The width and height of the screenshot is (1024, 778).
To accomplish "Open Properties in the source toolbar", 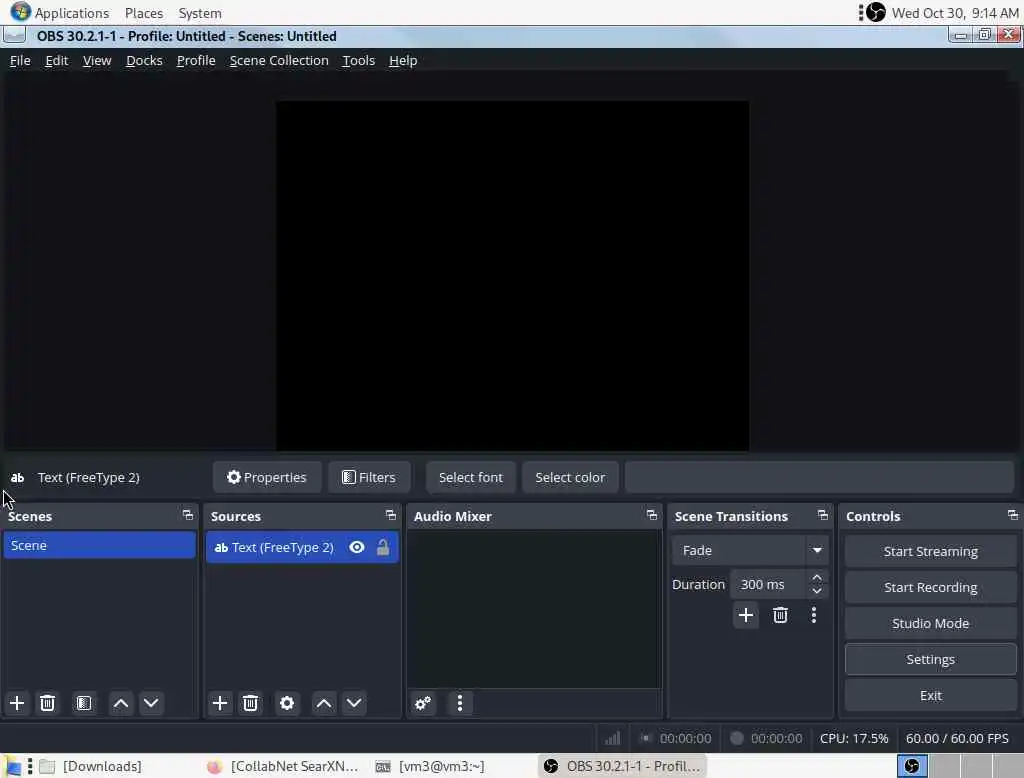I will coord(267,477).
